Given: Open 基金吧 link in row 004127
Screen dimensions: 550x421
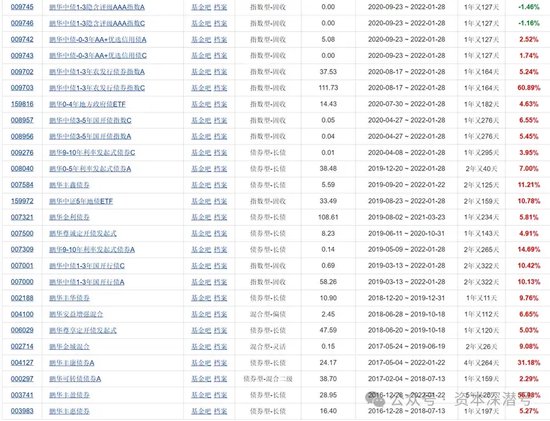Looking at the screenshot, I should pyautogui.click(x=201, y=362).
